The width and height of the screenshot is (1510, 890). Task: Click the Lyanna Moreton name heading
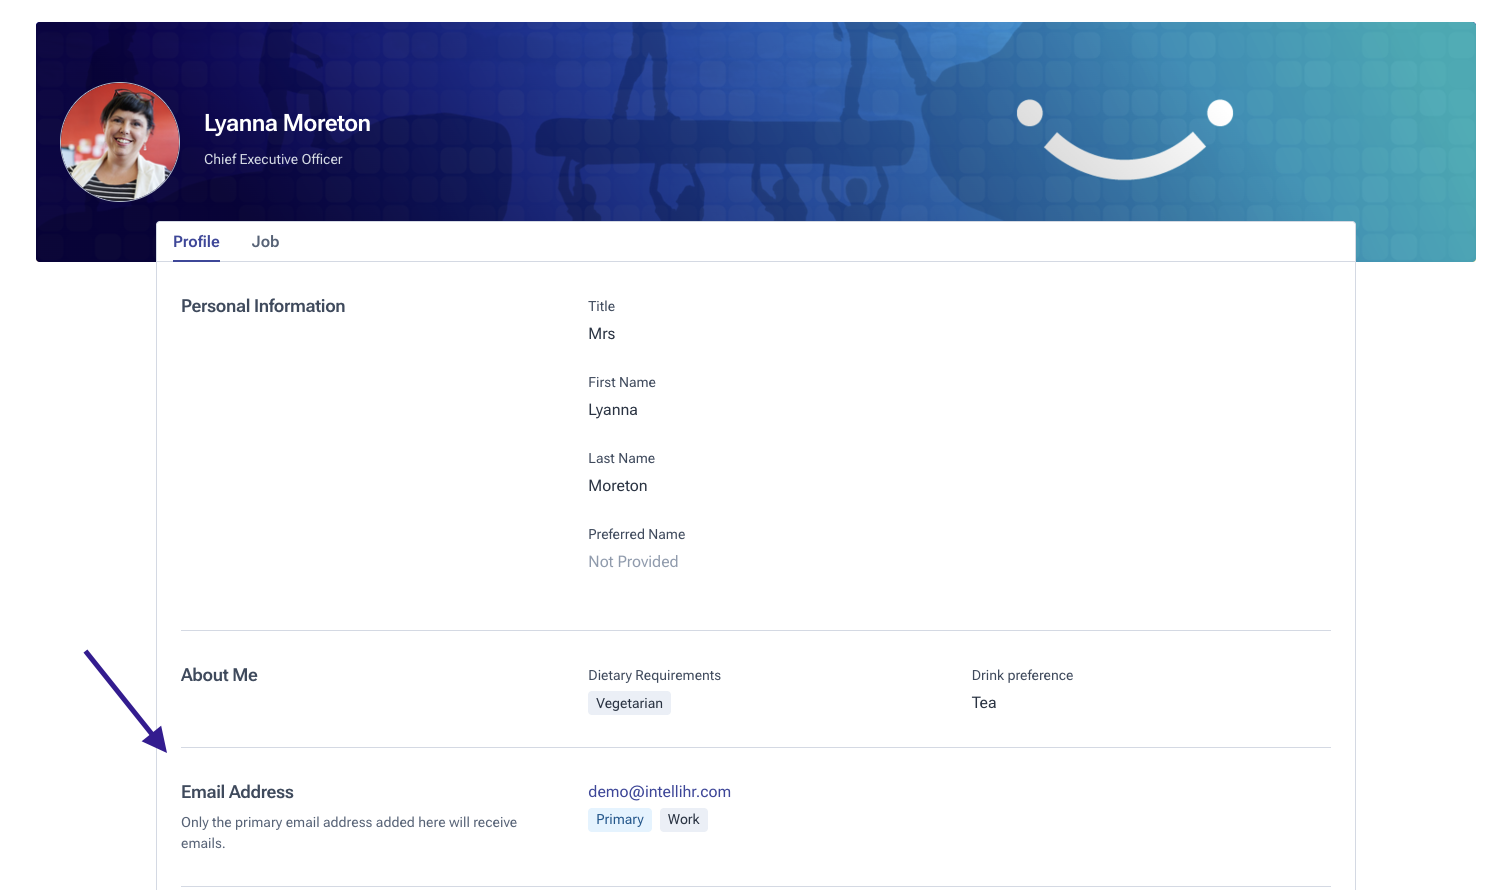coord(287,123)
